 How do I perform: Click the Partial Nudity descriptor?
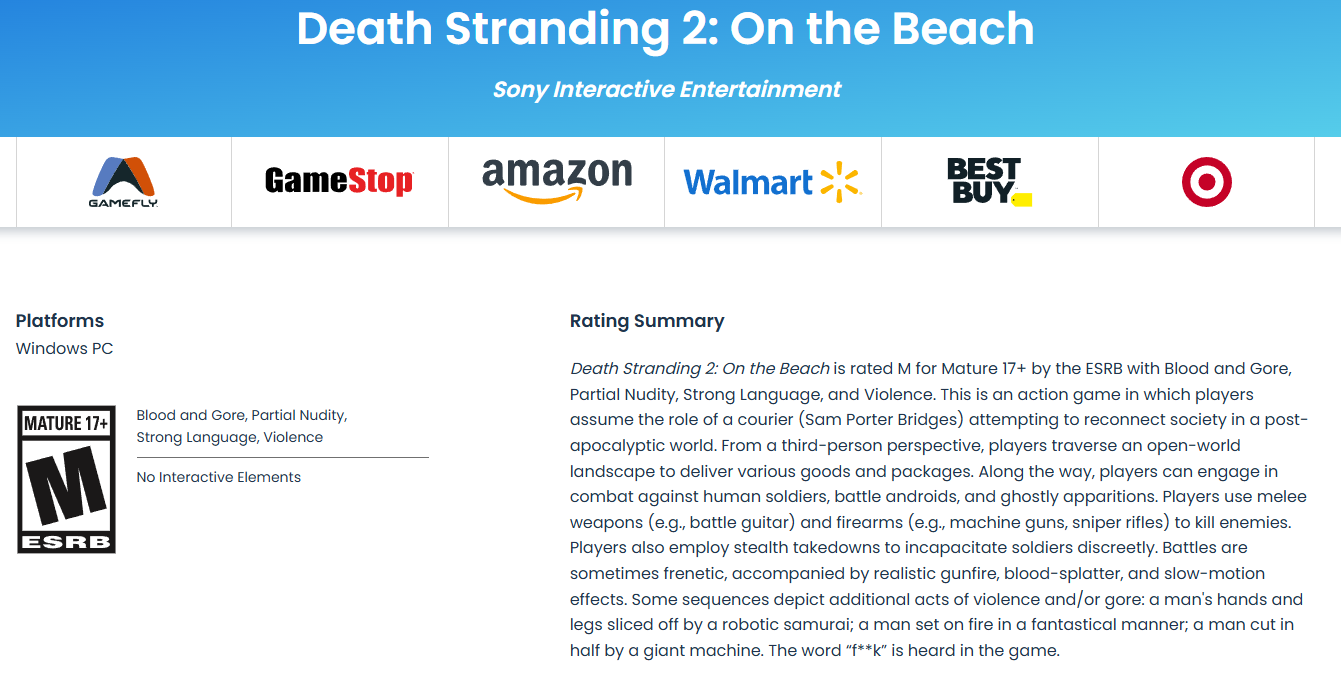[x=300, y=414]
